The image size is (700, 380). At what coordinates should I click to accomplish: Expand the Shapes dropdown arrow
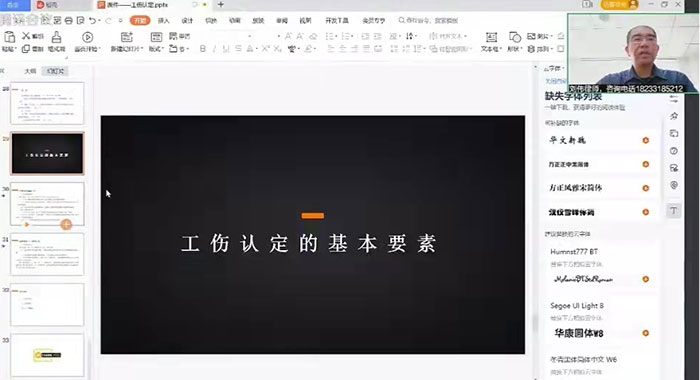[x=521, y=49]
